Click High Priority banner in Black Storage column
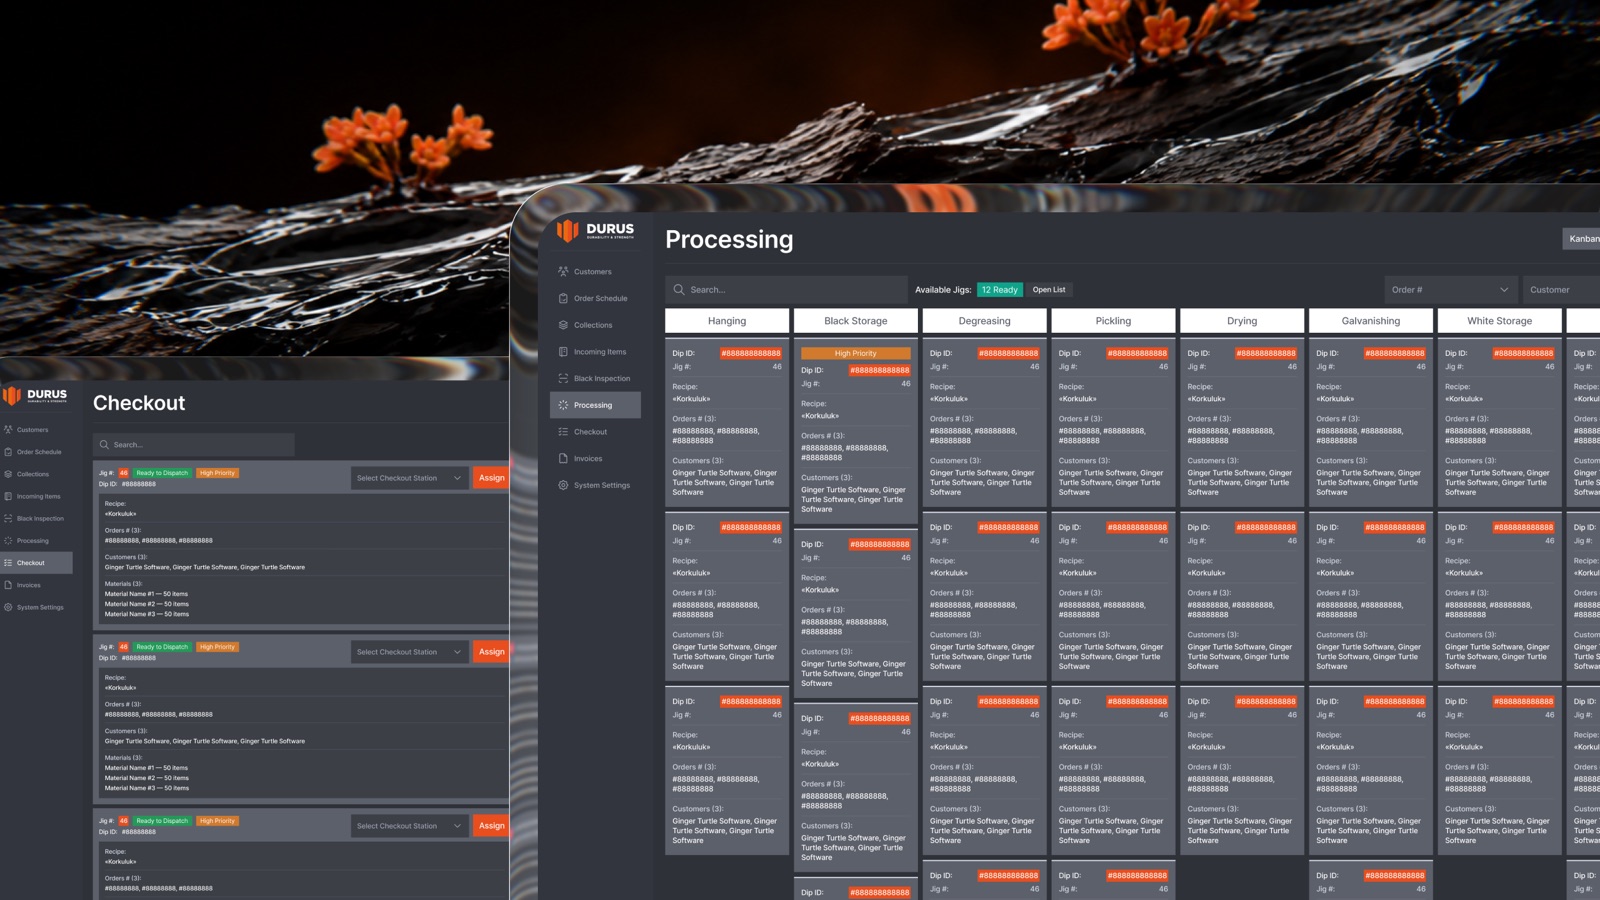1600x900 pixels. click(x=856, y=353)
